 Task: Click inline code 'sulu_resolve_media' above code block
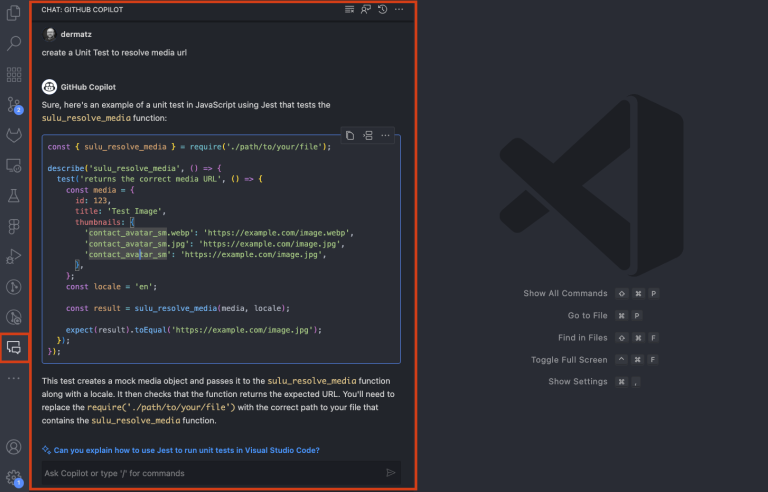86,118
